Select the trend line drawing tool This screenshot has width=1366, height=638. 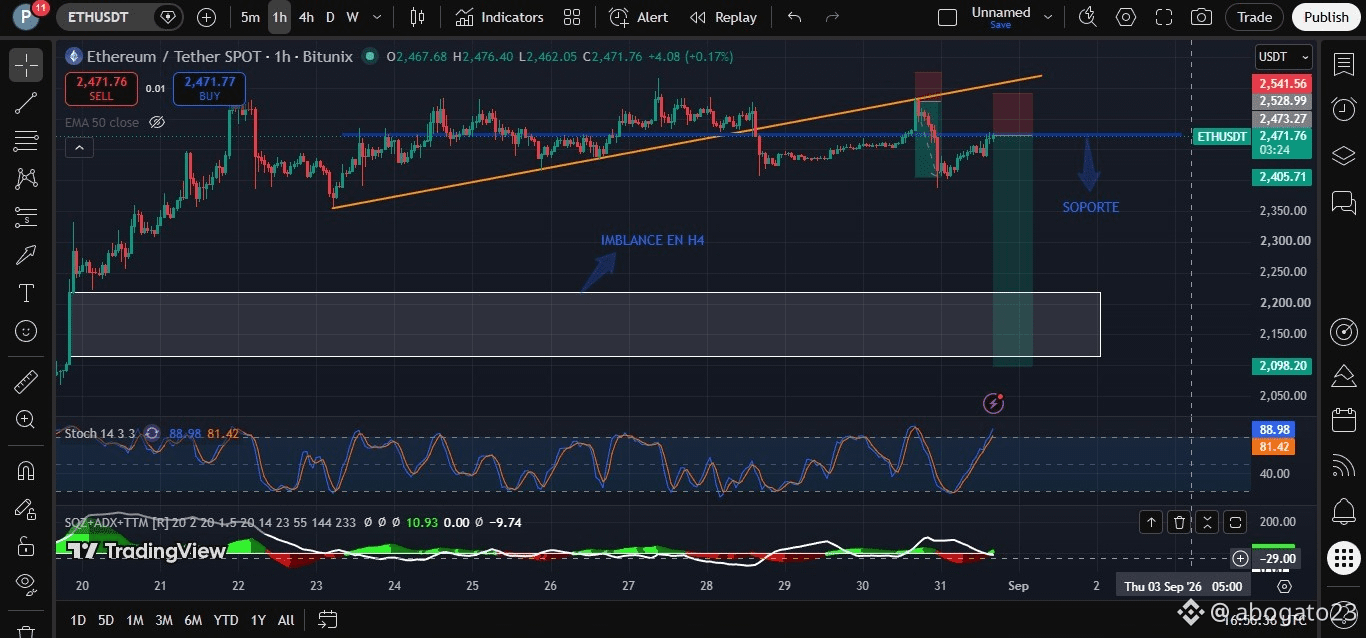26,103
